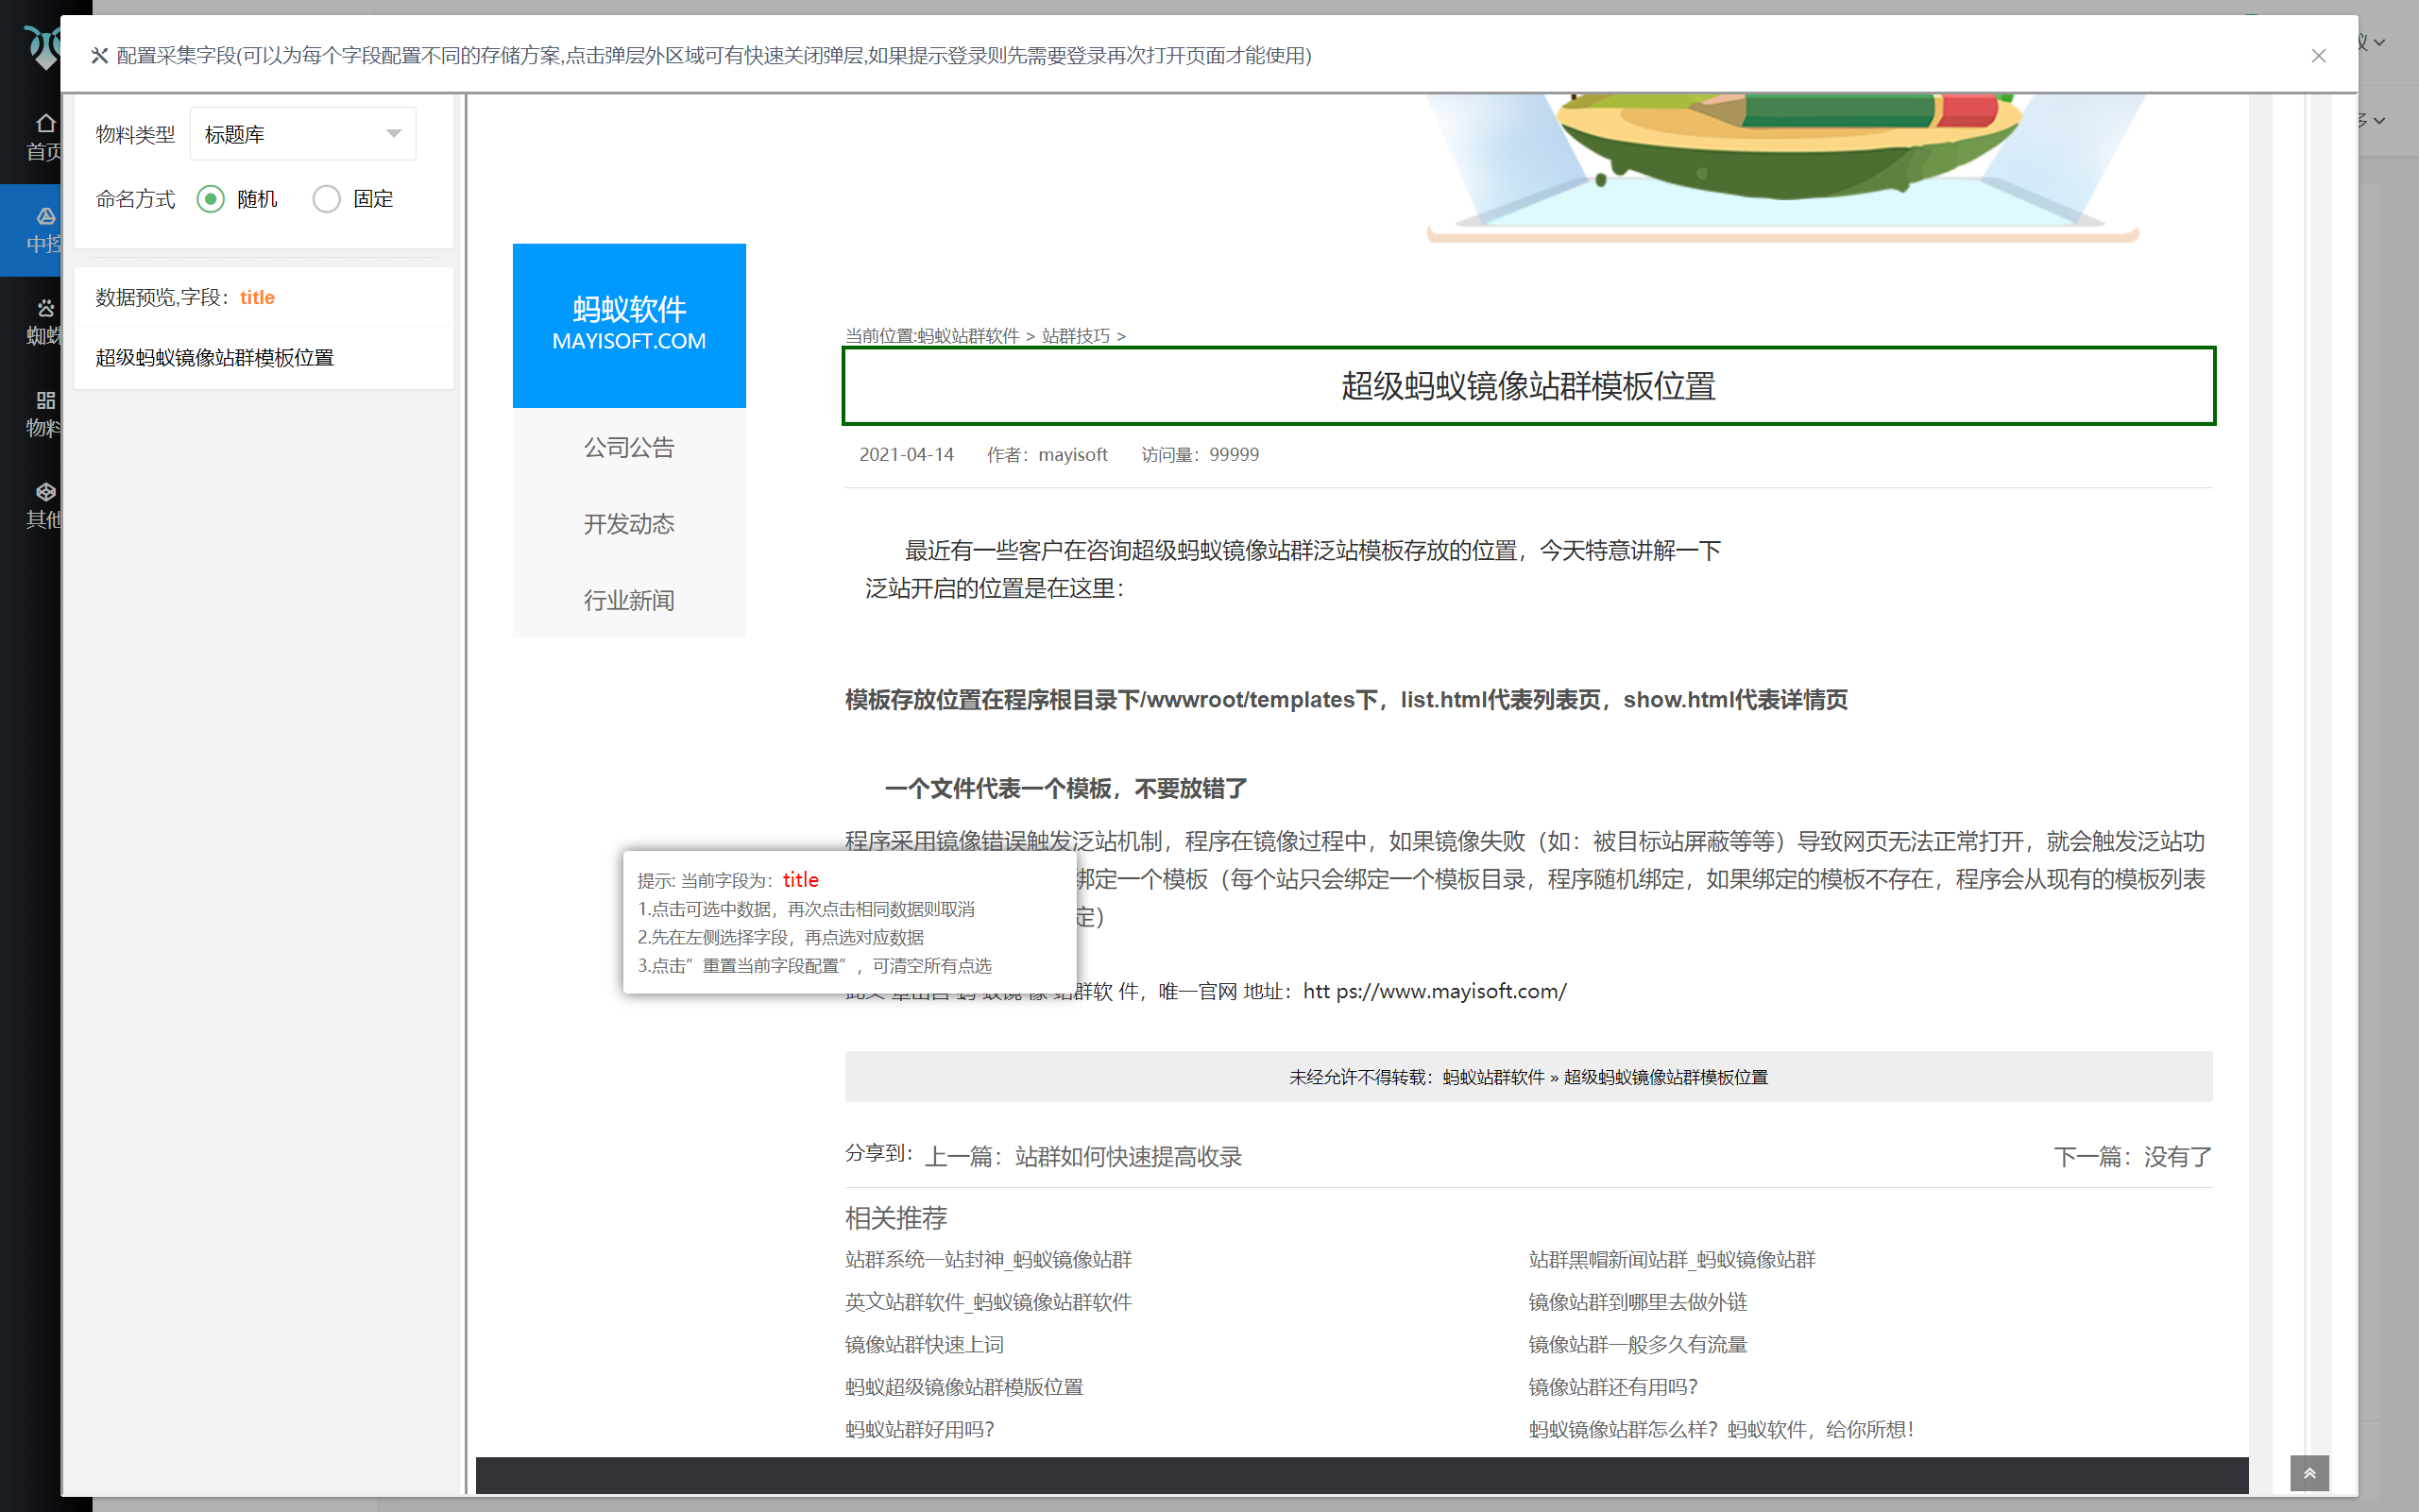Select the 固定 naming radio button
This screenshot has width=2419, height=1512.
(x=326, y=199)
